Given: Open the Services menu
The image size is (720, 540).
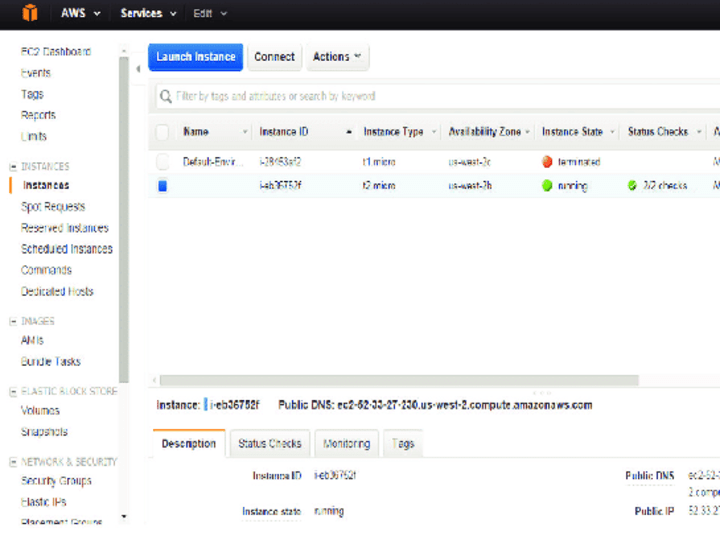Looking at the screenshot, I should coord(148,13).
